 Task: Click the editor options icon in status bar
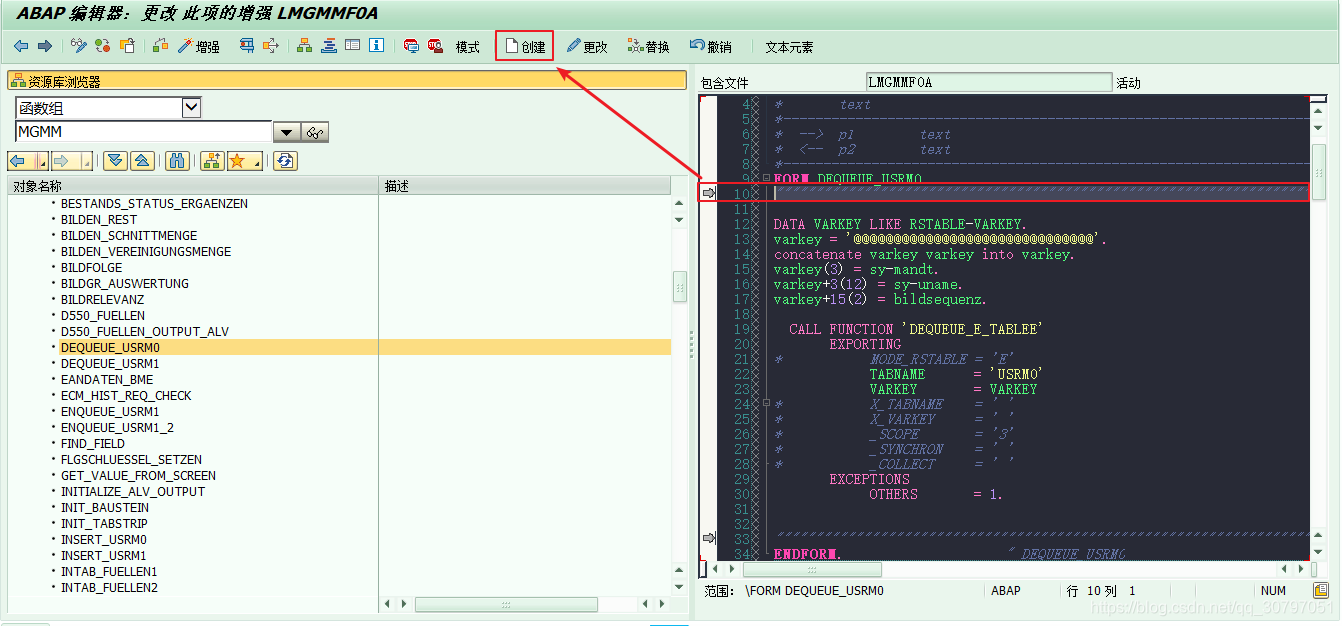click(1320, 590)
